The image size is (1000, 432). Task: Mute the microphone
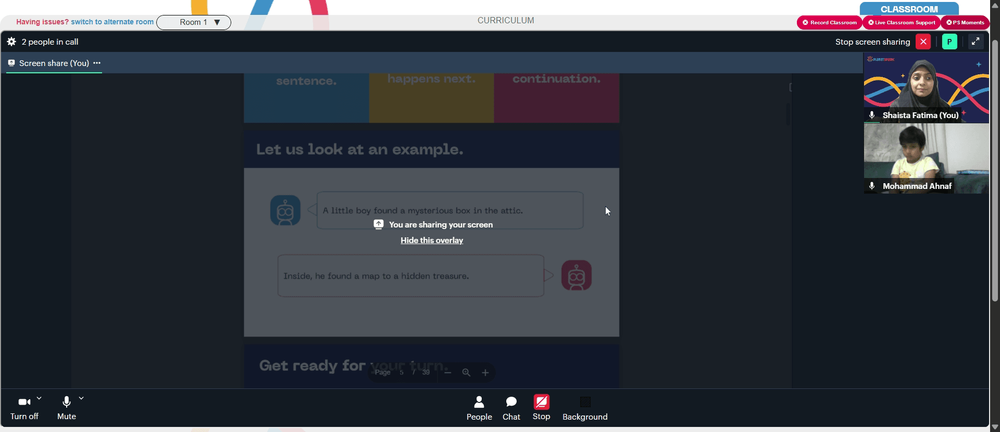coord(66,408)
